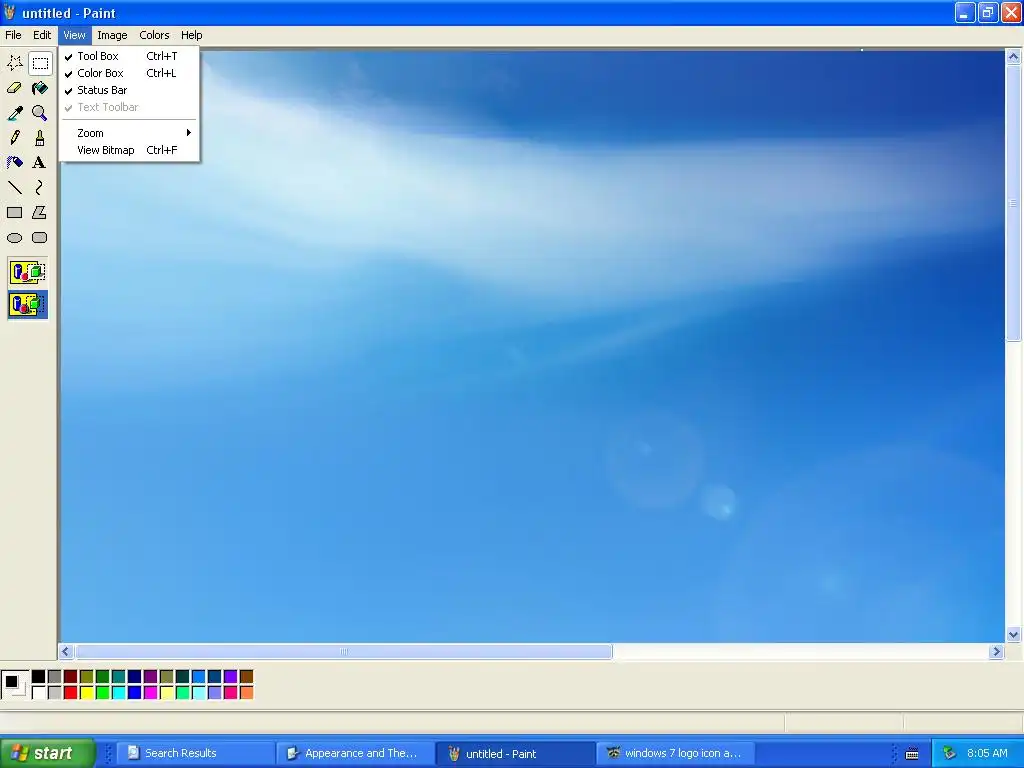Pick the Polygon tool
The height and width of the screenshot is (768, 1024).
(x=40, y=212)
